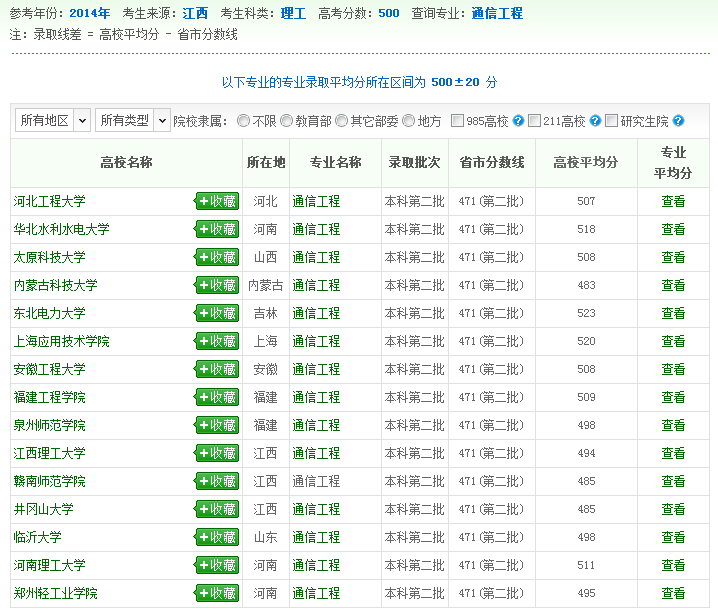Click +收藏 for 安徽工程大学
This screenshot has height=616, width=718.
tap(217, 369)
